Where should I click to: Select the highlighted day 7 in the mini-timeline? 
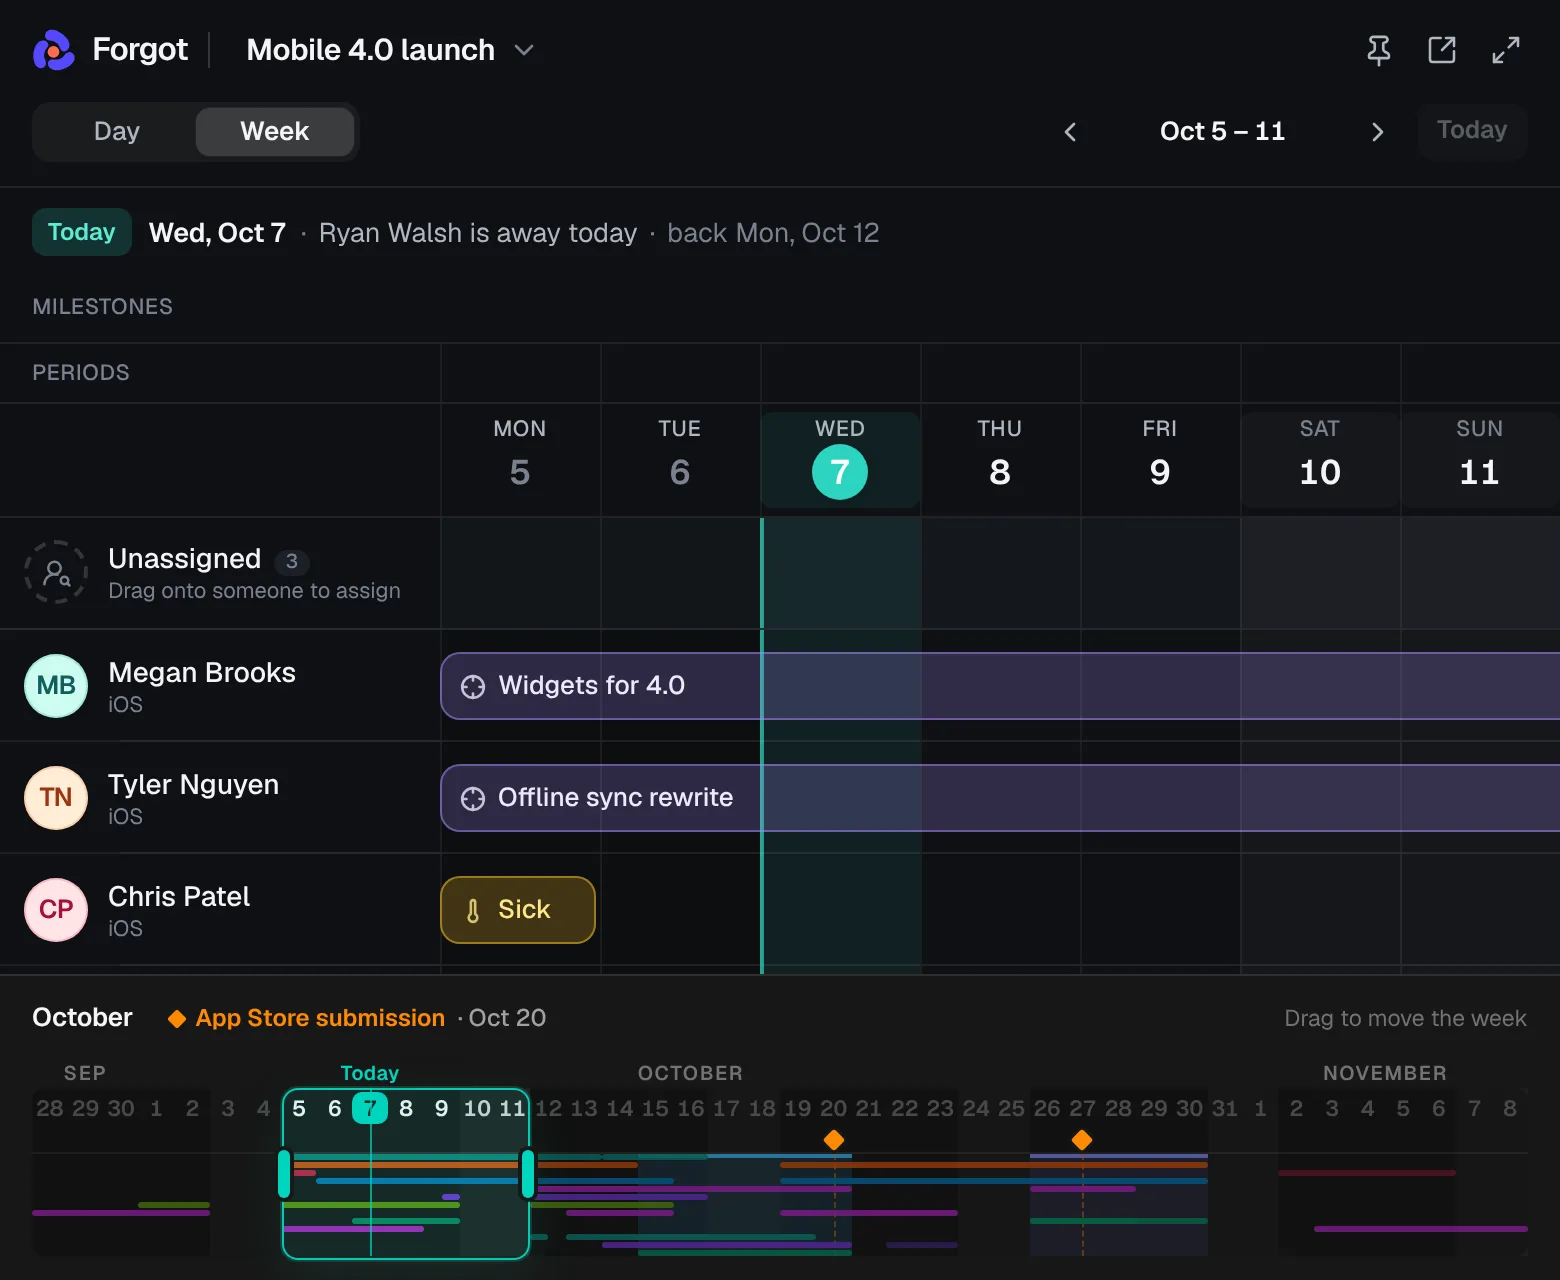(x=370, y=1108)
